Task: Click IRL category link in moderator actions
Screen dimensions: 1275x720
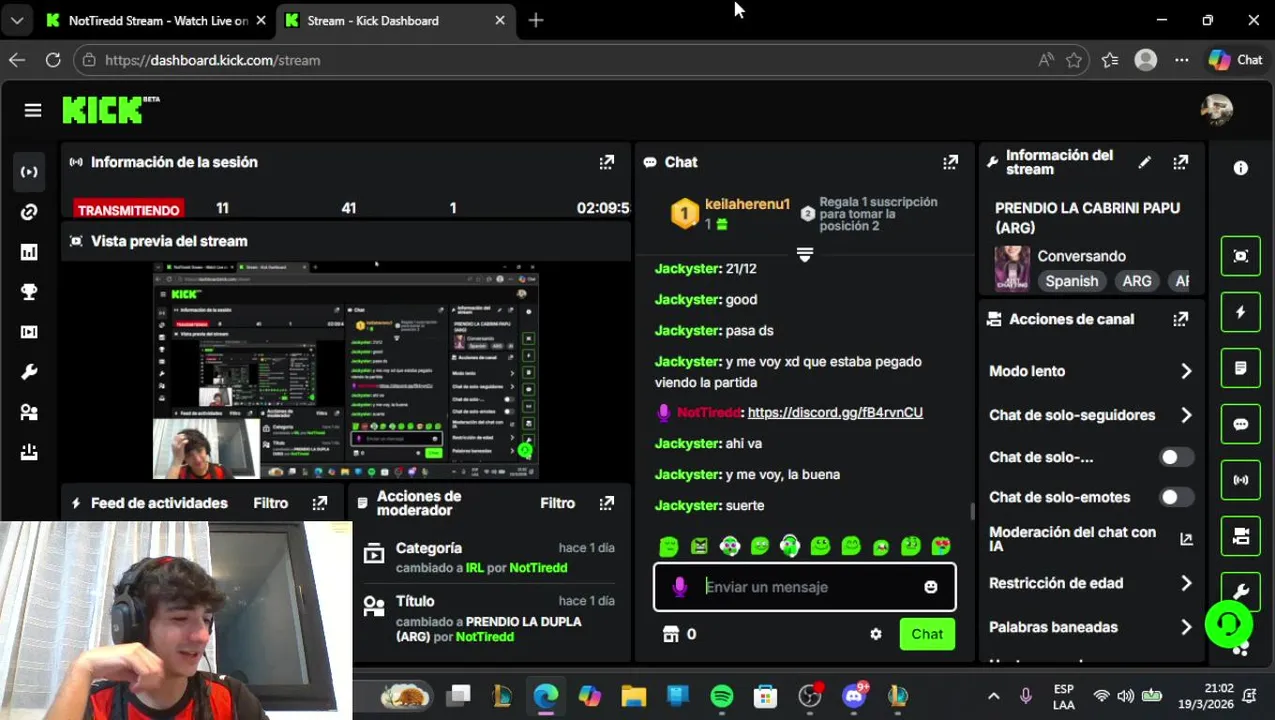Action: (x=474, y=568)
